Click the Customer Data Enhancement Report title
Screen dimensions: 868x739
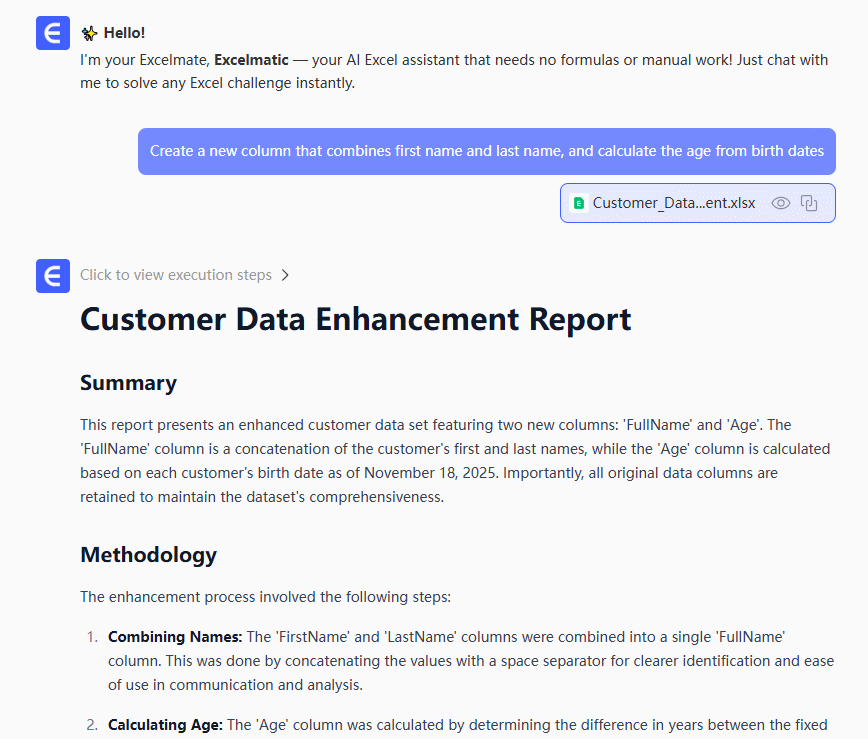[x=355, y=319]
